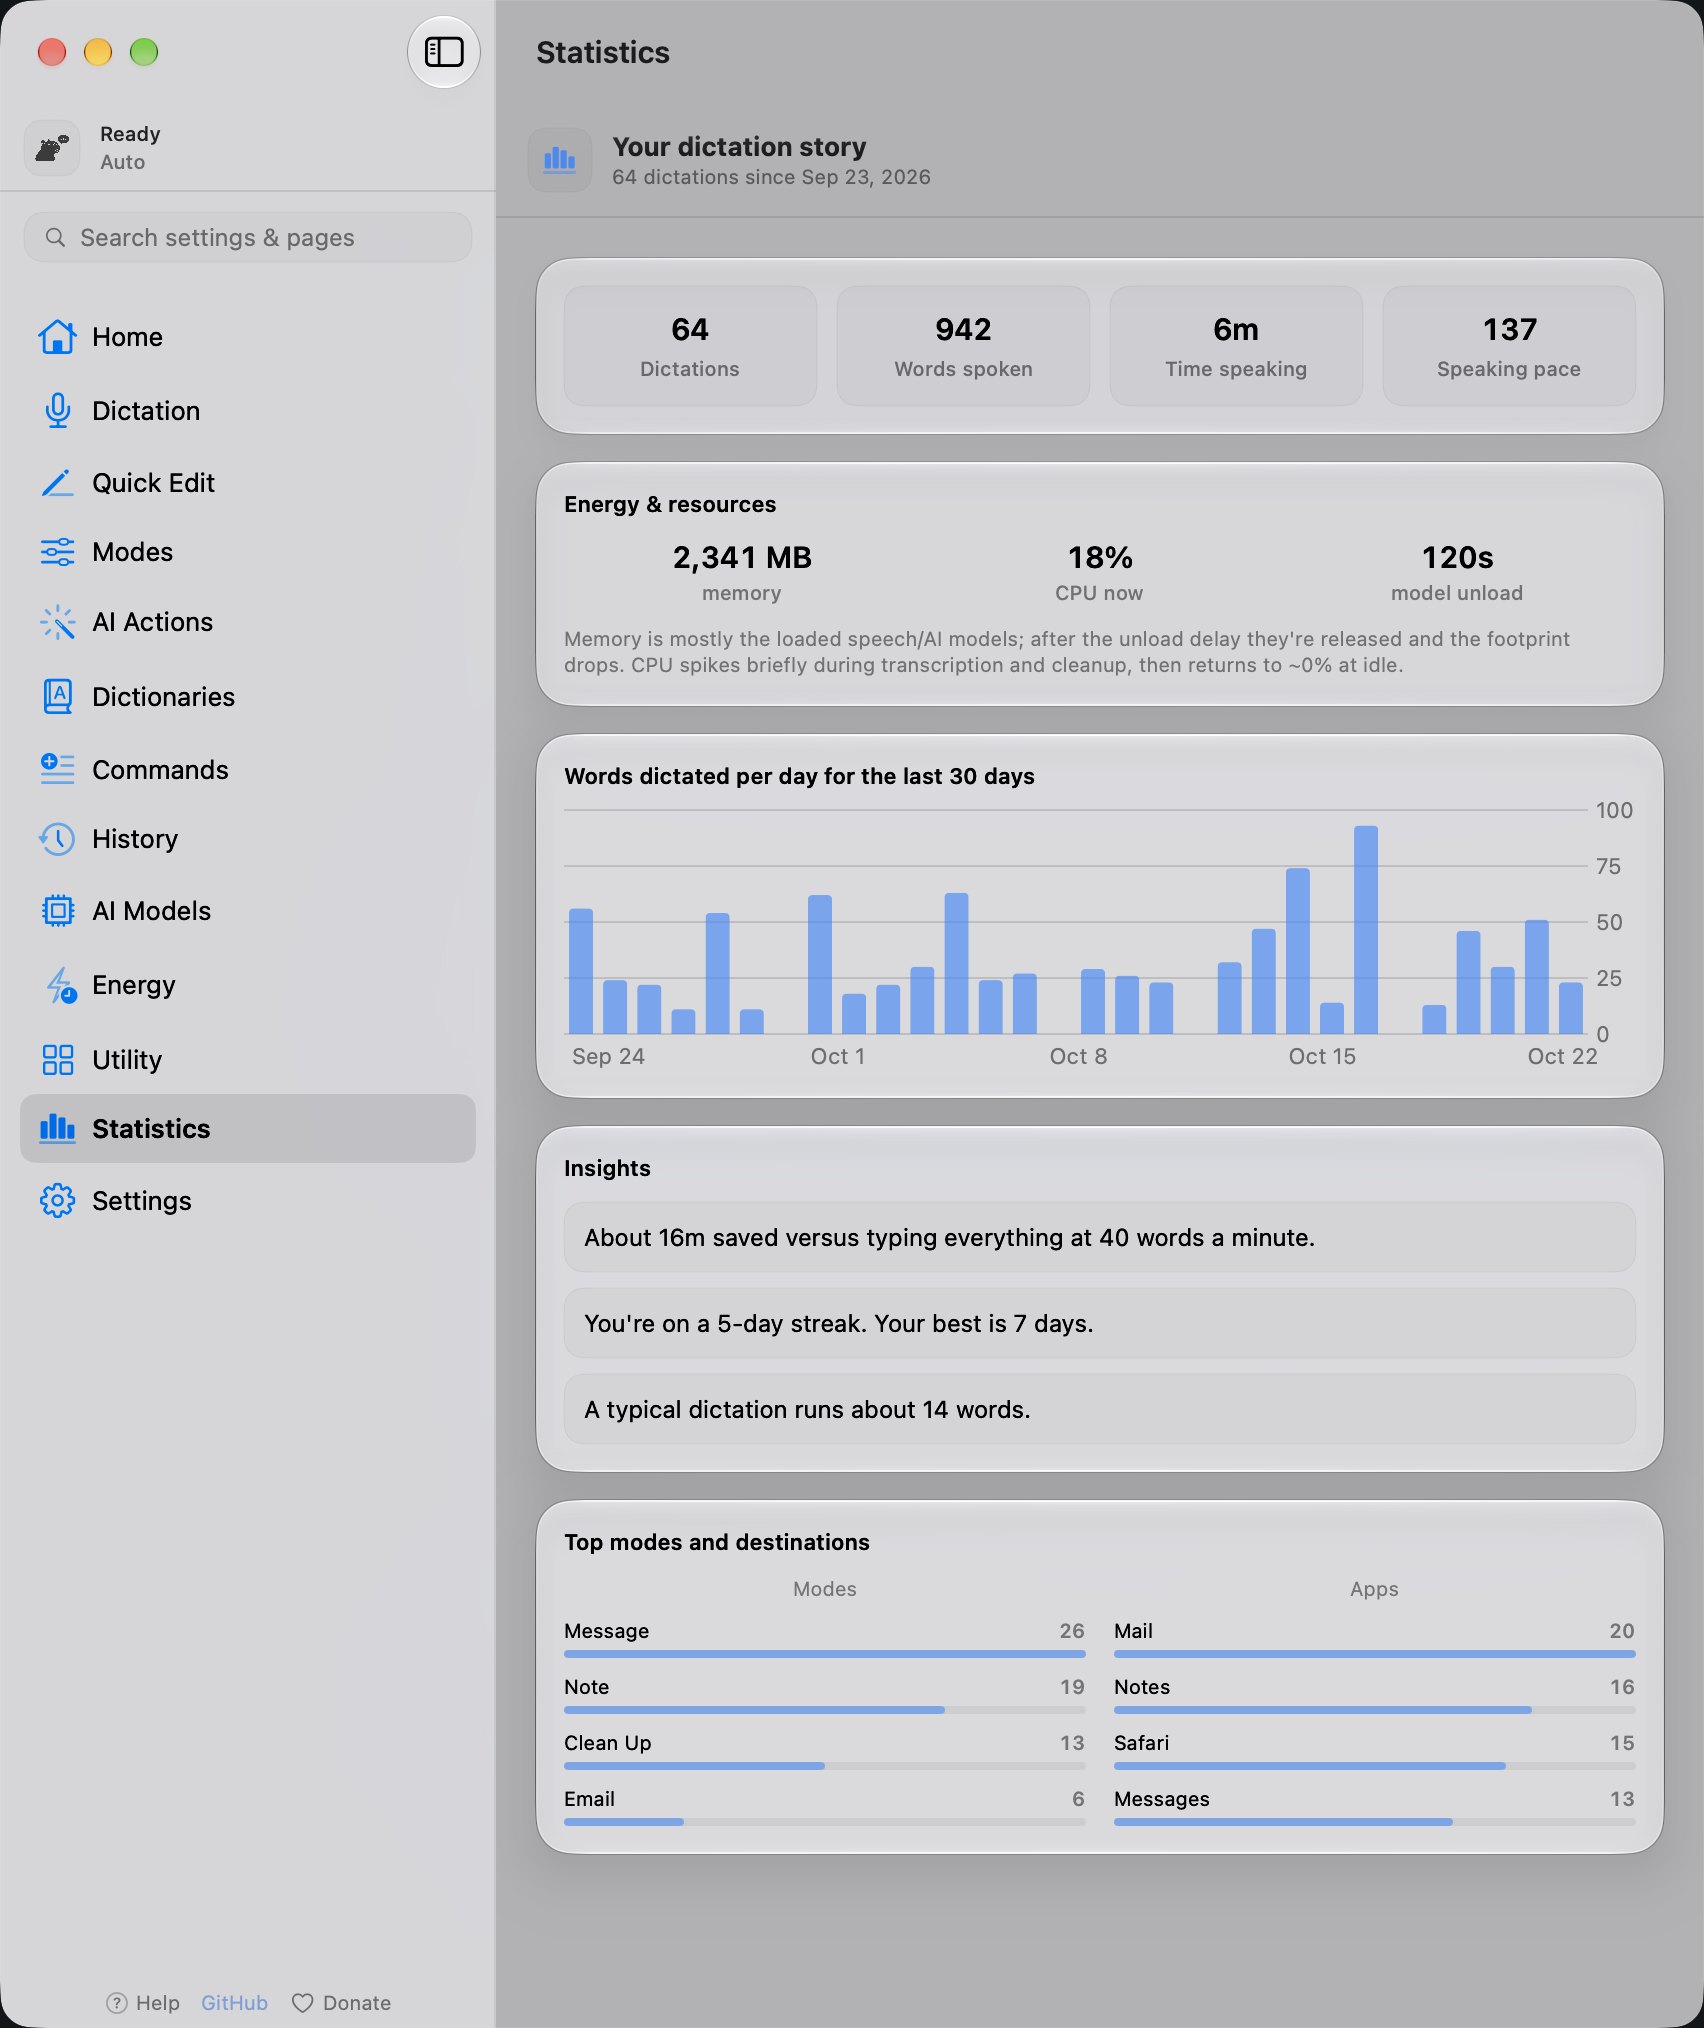Click the '120s' model unload value

1458,557
